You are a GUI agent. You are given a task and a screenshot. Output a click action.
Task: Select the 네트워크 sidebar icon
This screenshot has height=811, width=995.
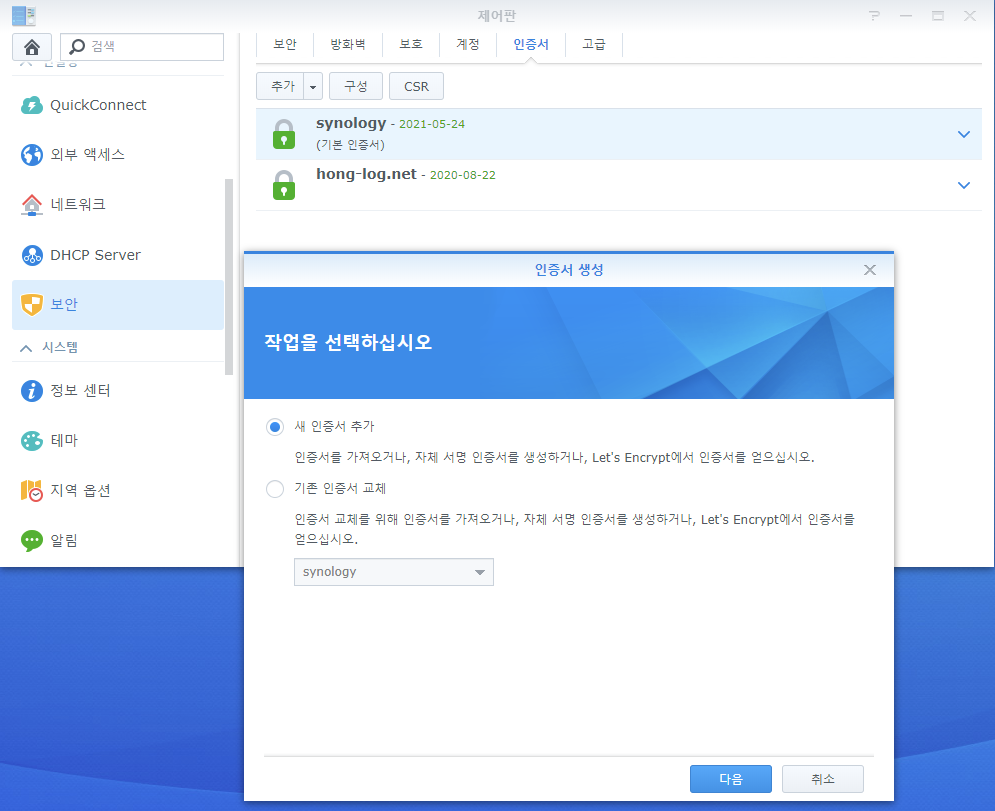pos(32,205)
